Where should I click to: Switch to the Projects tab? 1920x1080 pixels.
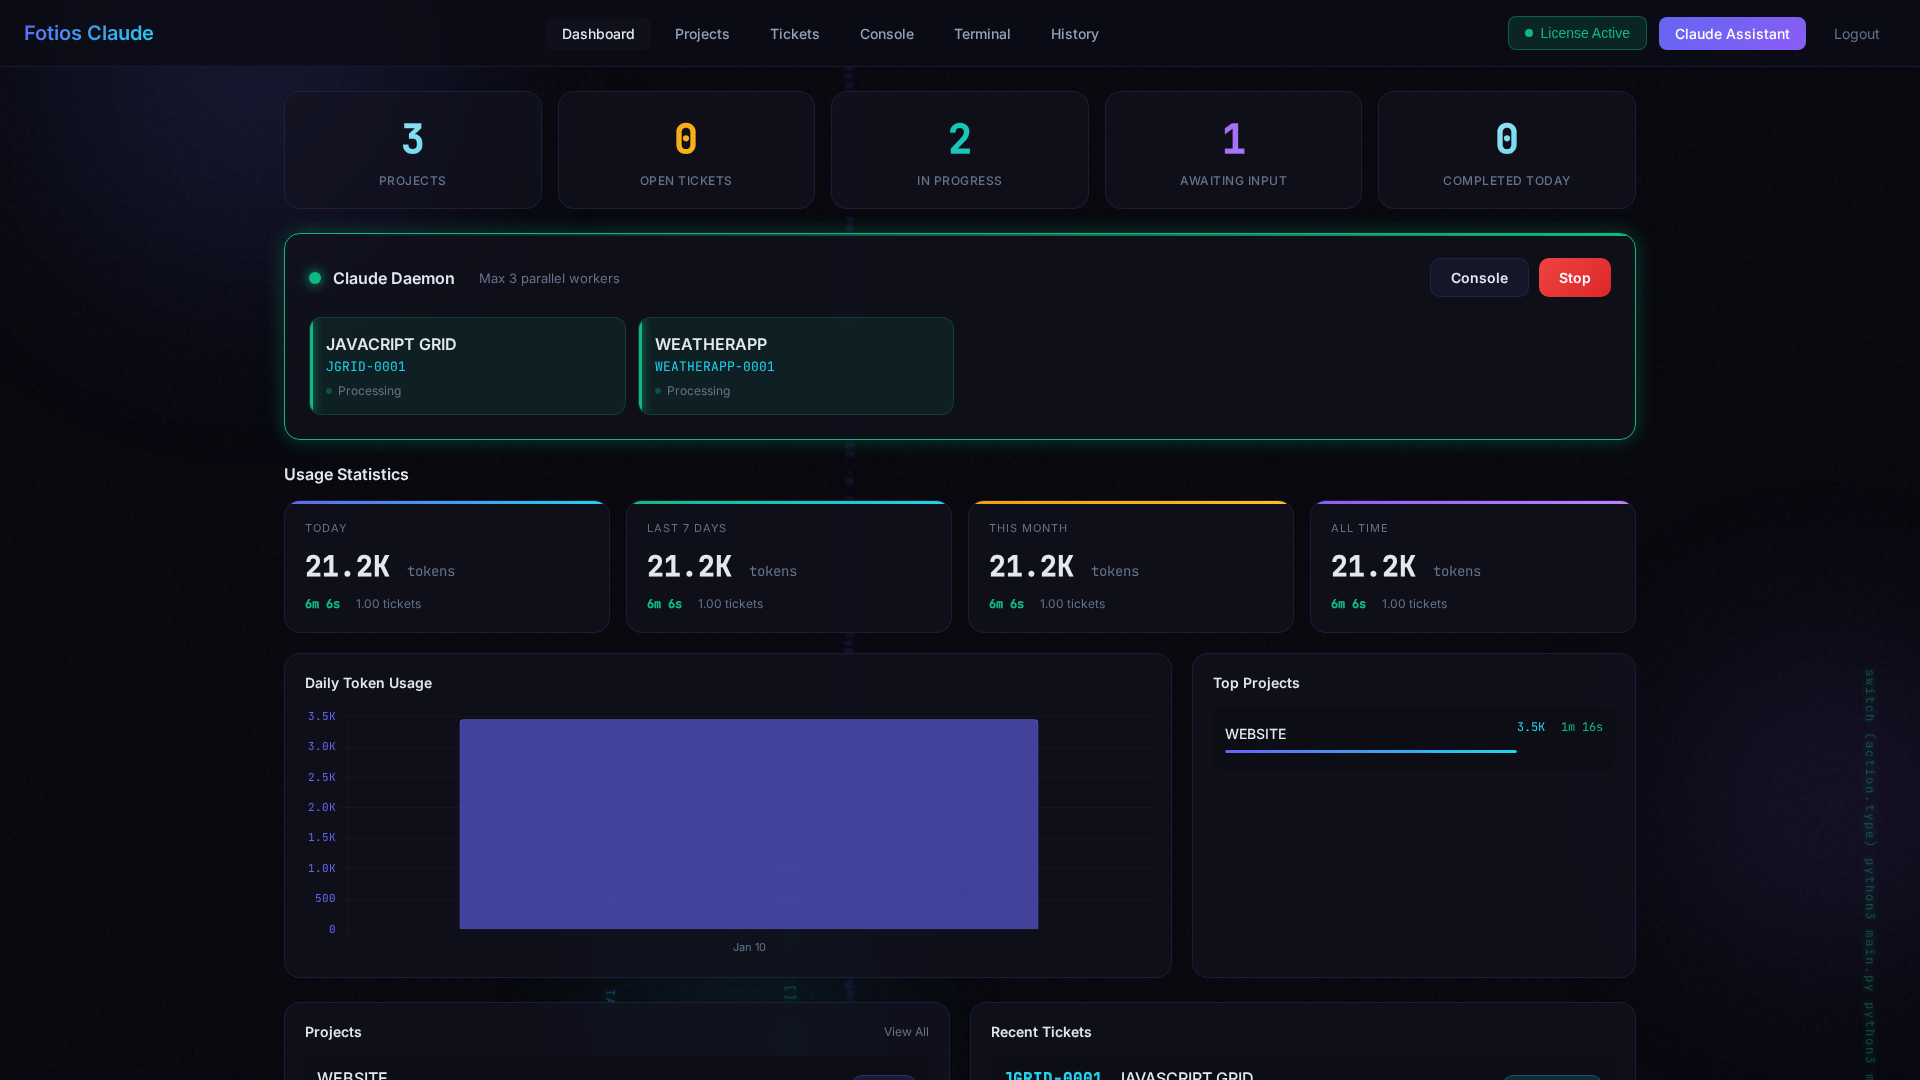click(702, 33)
